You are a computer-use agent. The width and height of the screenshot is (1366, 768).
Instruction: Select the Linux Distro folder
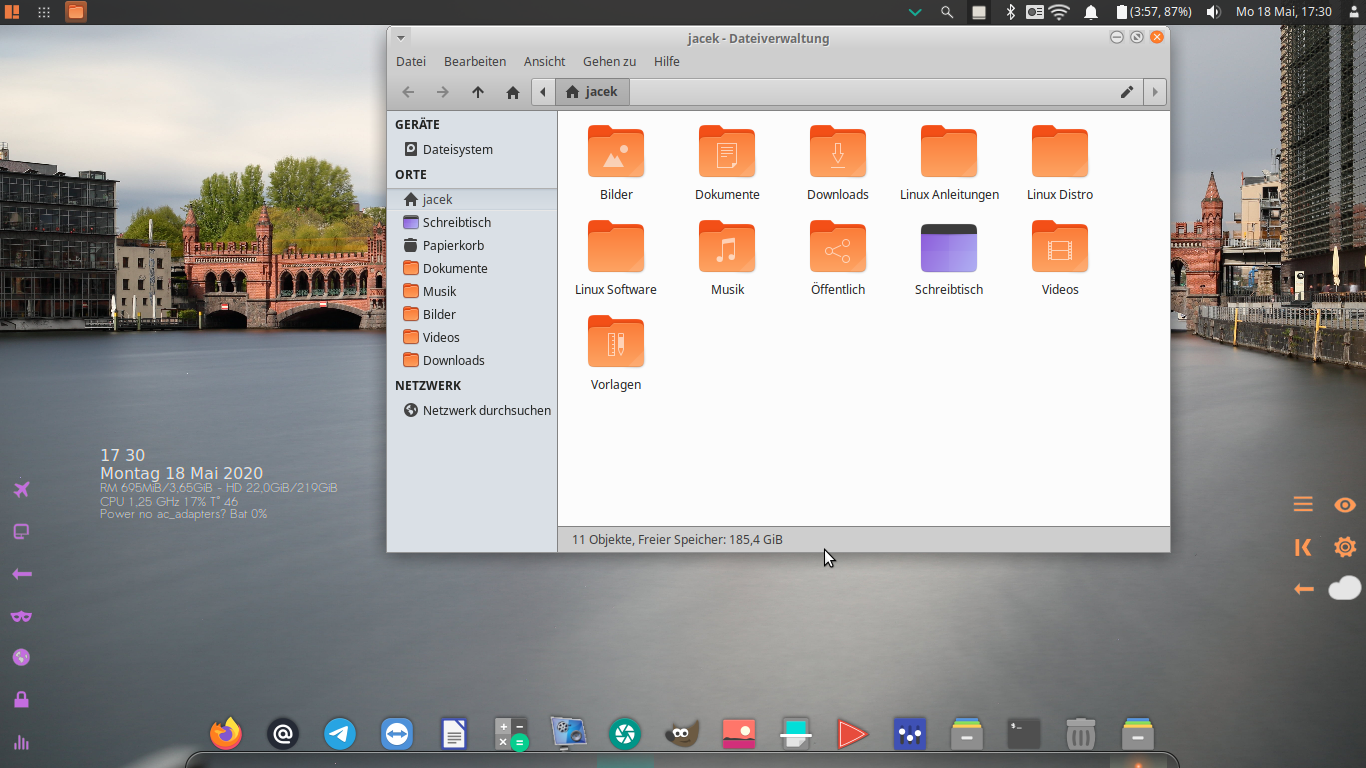[1060, 152]
